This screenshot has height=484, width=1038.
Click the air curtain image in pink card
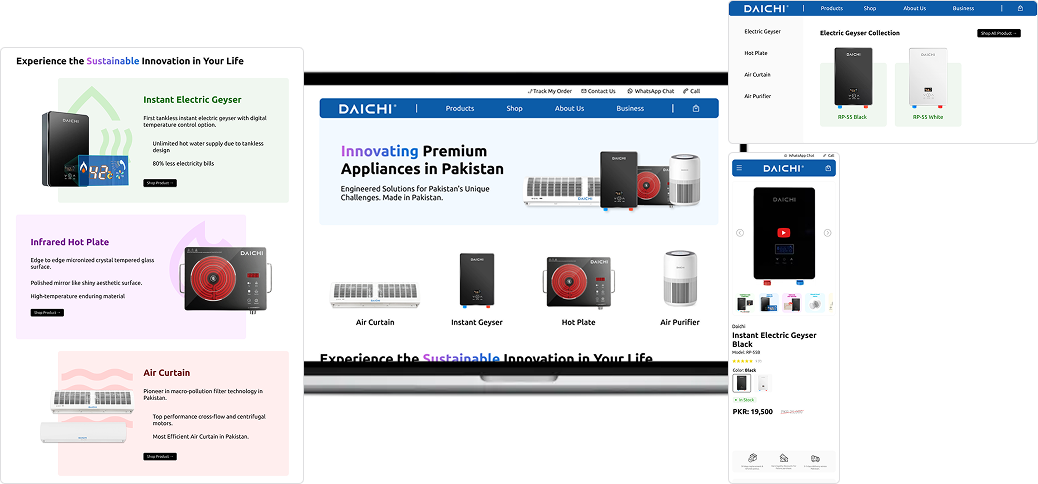[88, 416]
